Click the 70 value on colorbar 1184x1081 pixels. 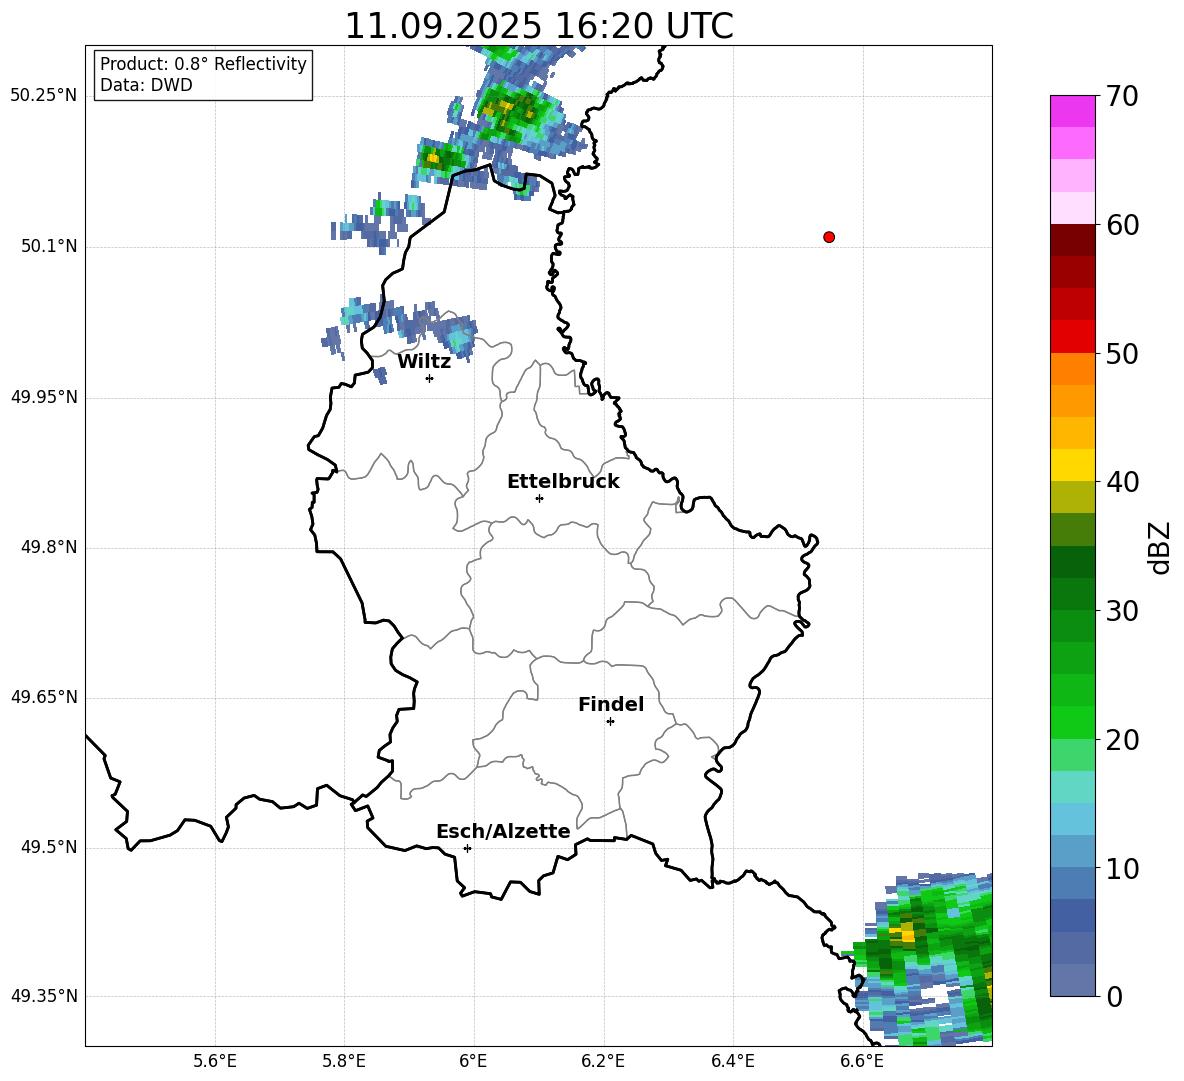(x=1122, y=96)
